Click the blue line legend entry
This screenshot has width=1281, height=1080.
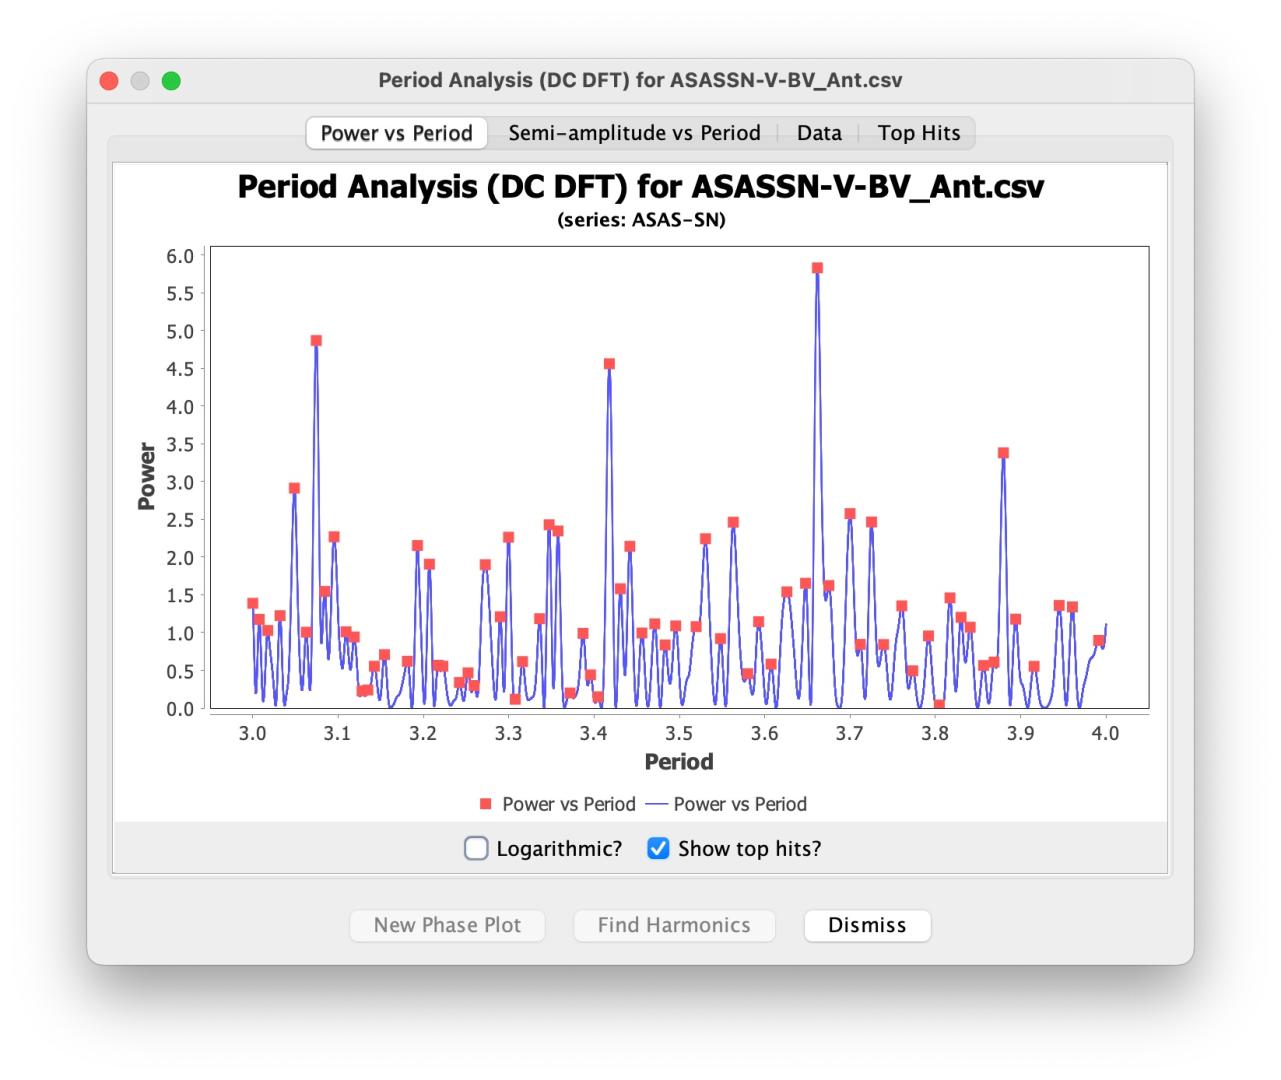726,804
